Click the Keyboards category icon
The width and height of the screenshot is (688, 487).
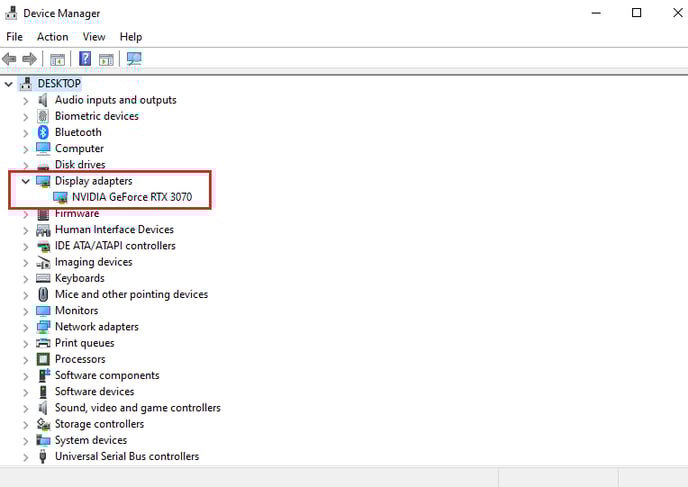[43, 278]
